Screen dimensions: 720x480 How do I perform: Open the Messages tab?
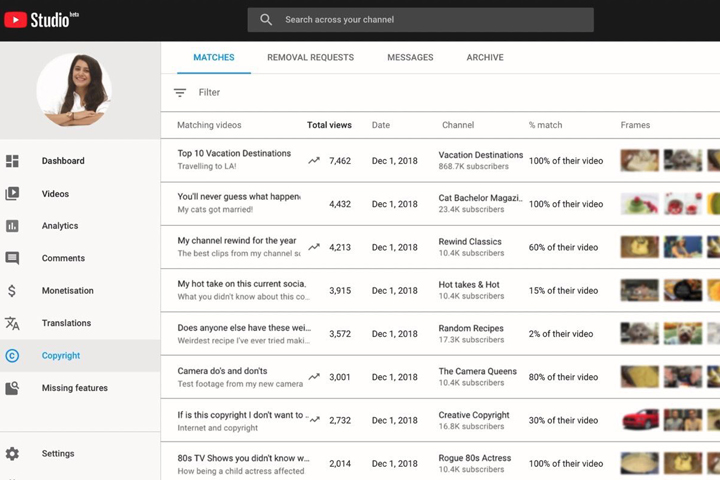pos(410,58)
